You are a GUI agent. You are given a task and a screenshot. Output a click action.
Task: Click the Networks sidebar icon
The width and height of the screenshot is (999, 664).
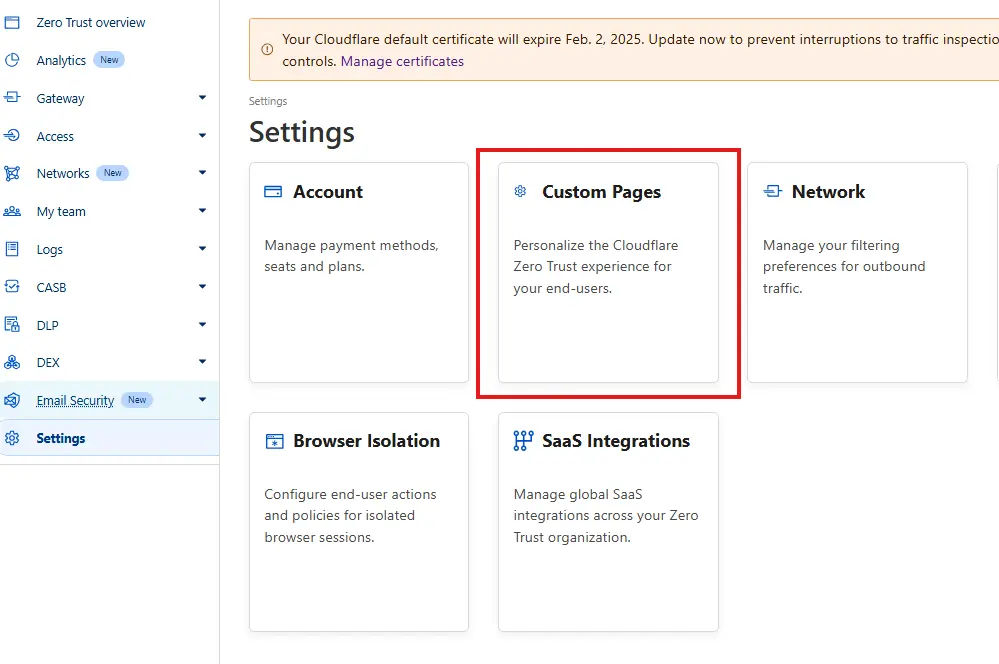tap(12, 173)
